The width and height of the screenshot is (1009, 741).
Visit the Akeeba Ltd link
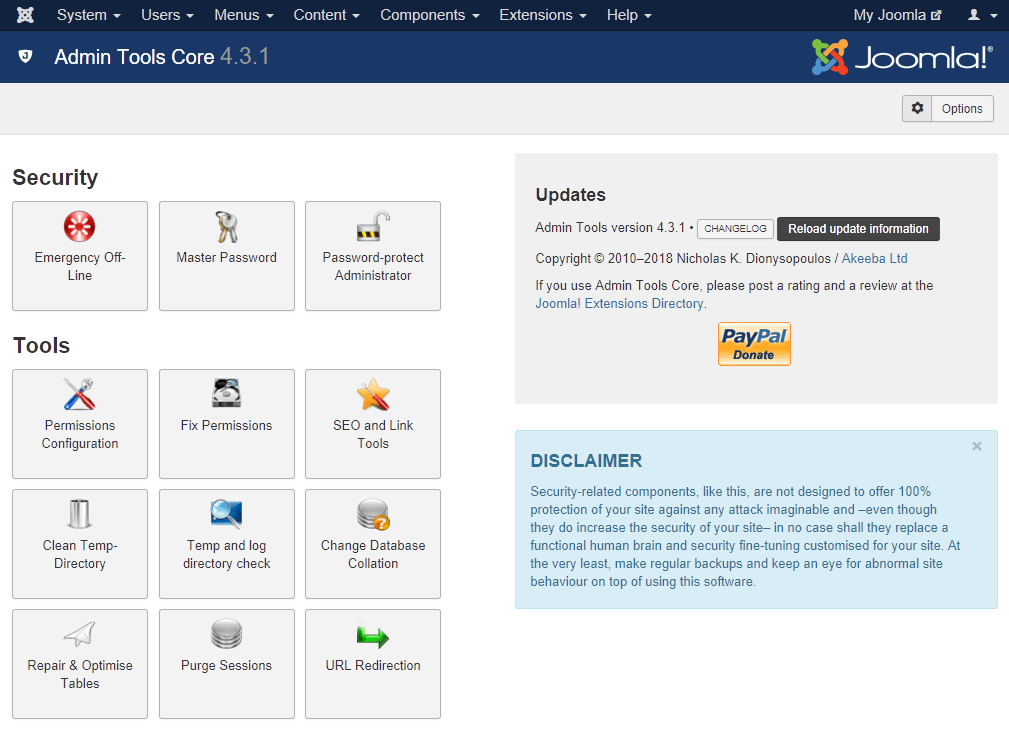[x=875, y=259]
